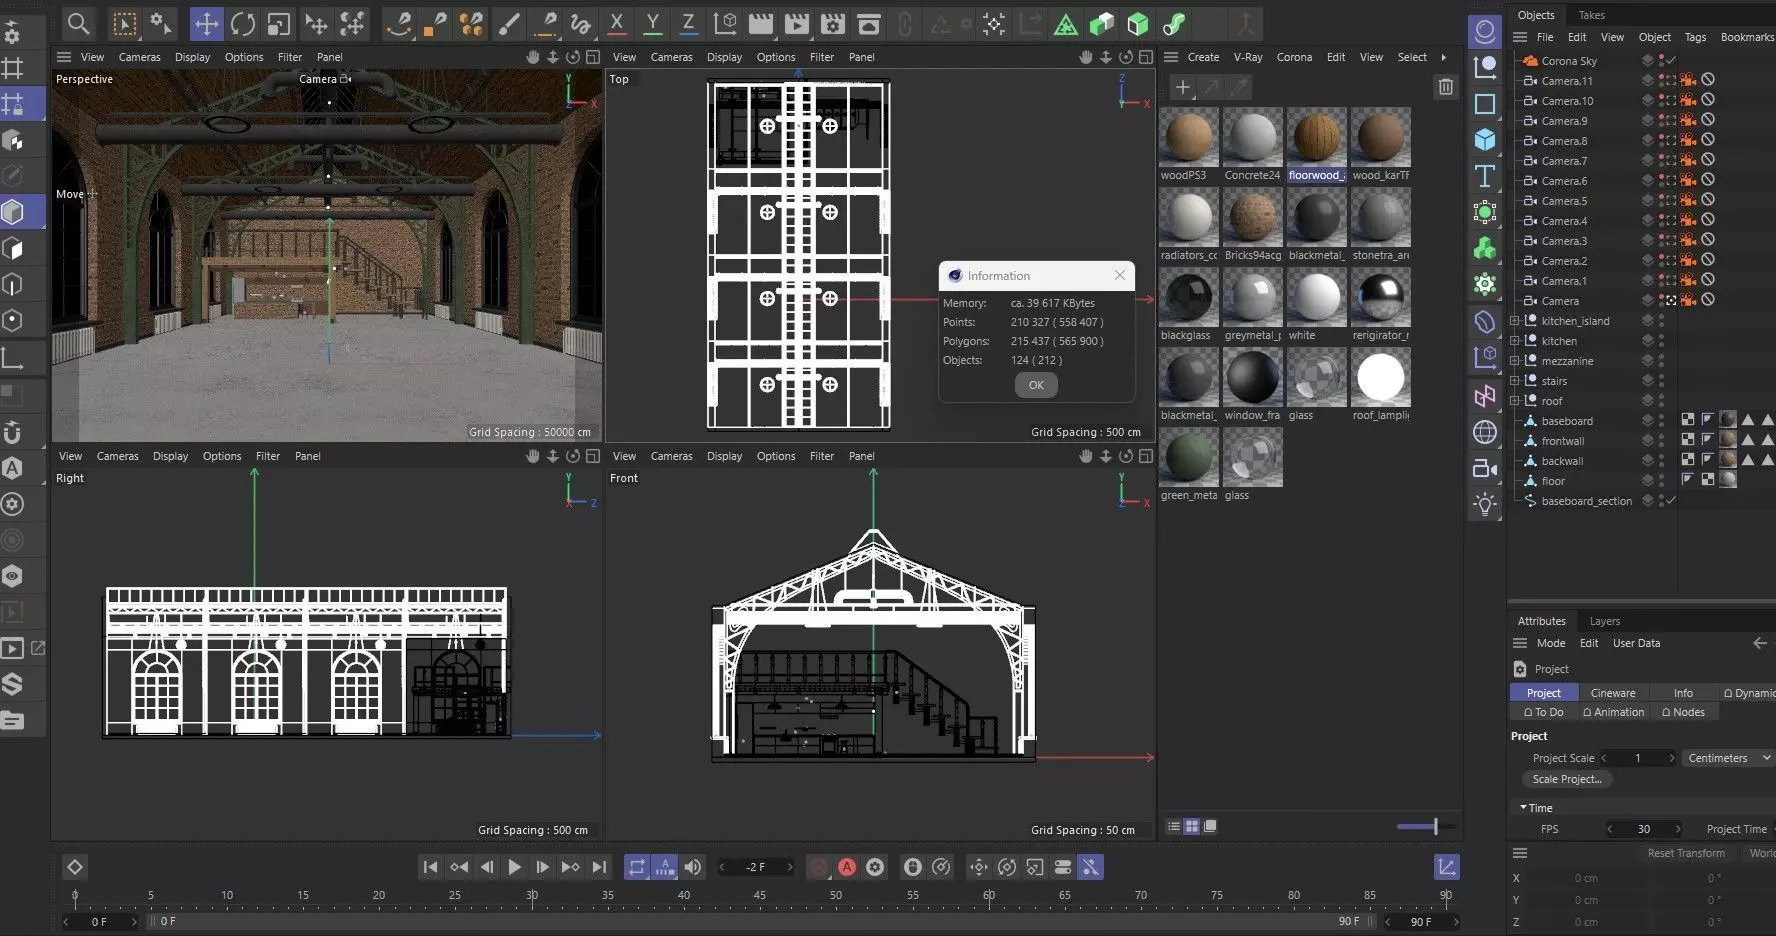This screenshot has height=936, width=1776.
Task: Open the render settings clapperboard with gear
Action: (x=832, y=23)
